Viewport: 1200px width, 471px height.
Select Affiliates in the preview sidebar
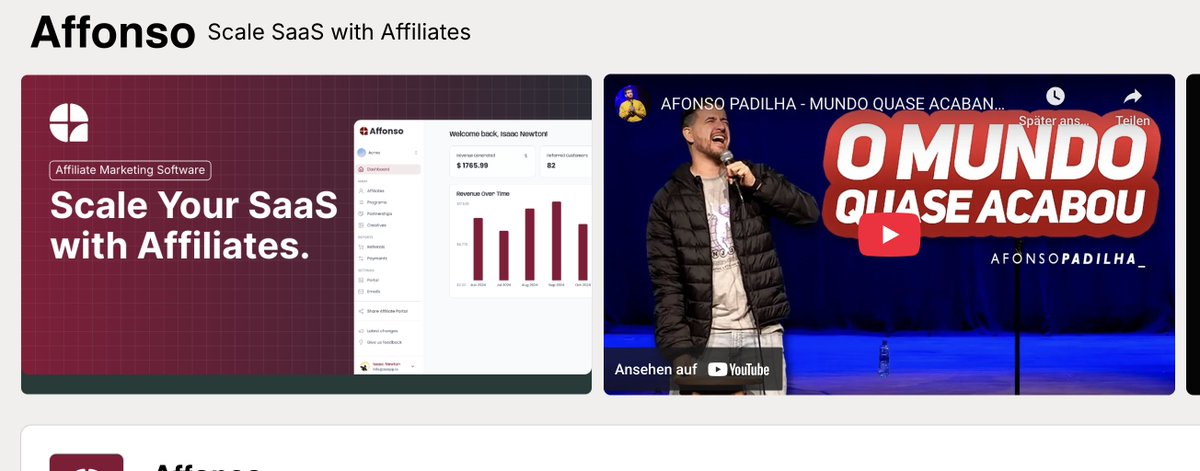coord(375,190)
